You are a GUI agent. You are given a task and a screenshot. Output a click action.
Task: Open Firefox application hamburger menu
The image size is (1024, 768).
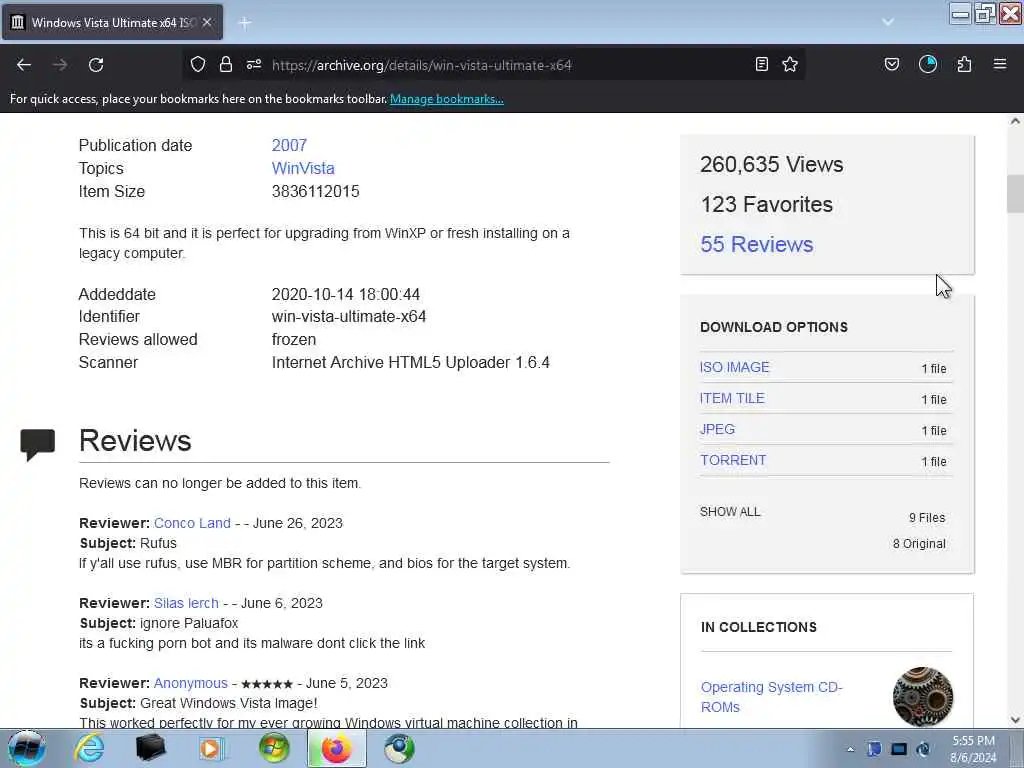[1000, 64]
